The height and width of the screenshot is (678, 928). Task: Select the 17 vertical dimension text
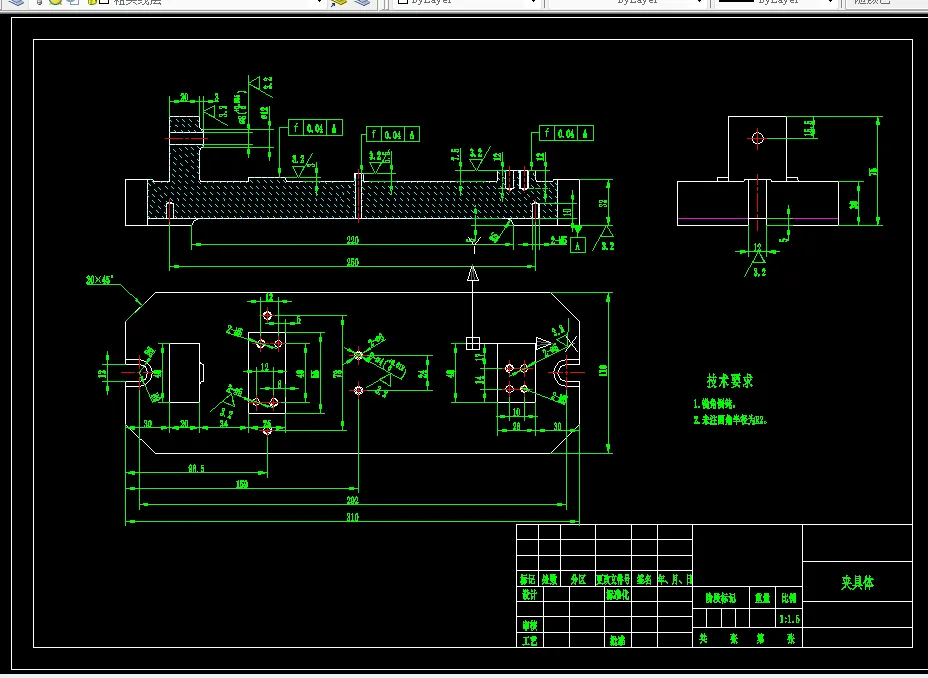coord(479,359)
